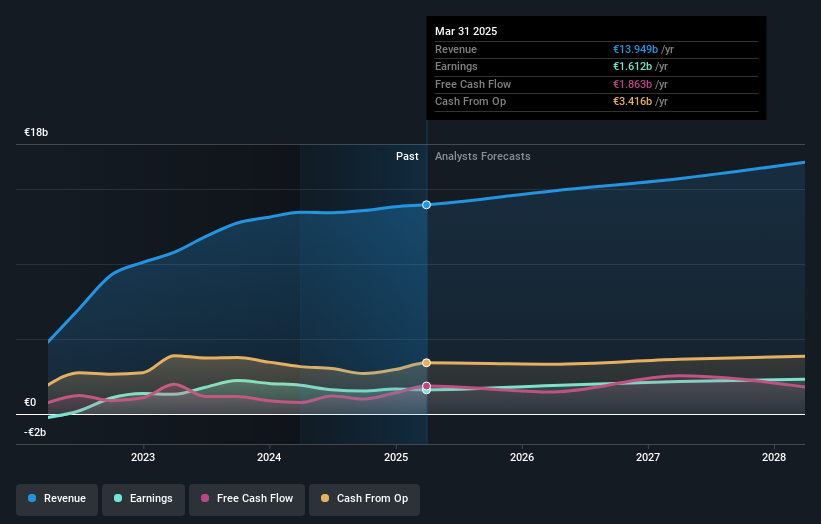Image resolution: width=821 pixels, height=524 pixels.
Task: Click the €13.949b revenue value
Action: pyautogui.click(x=636, y=49)
